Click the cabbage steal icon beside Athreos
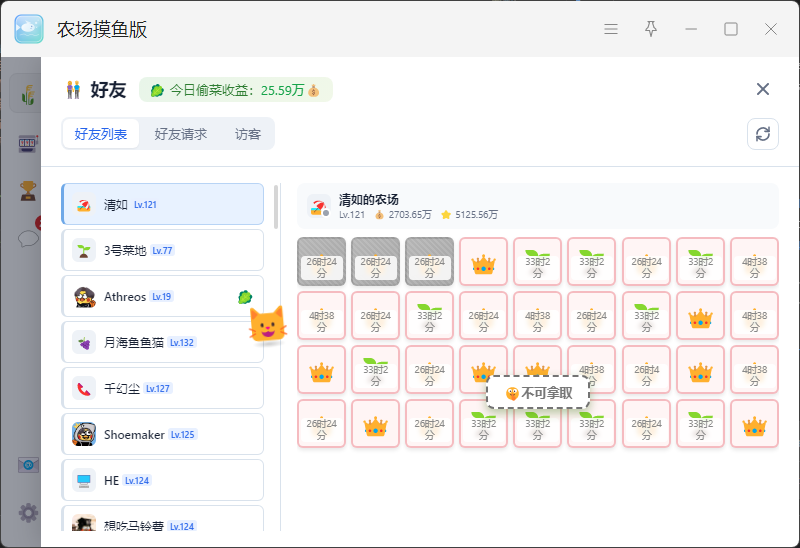This screenshot has height=548, width=800. (245, 296)
